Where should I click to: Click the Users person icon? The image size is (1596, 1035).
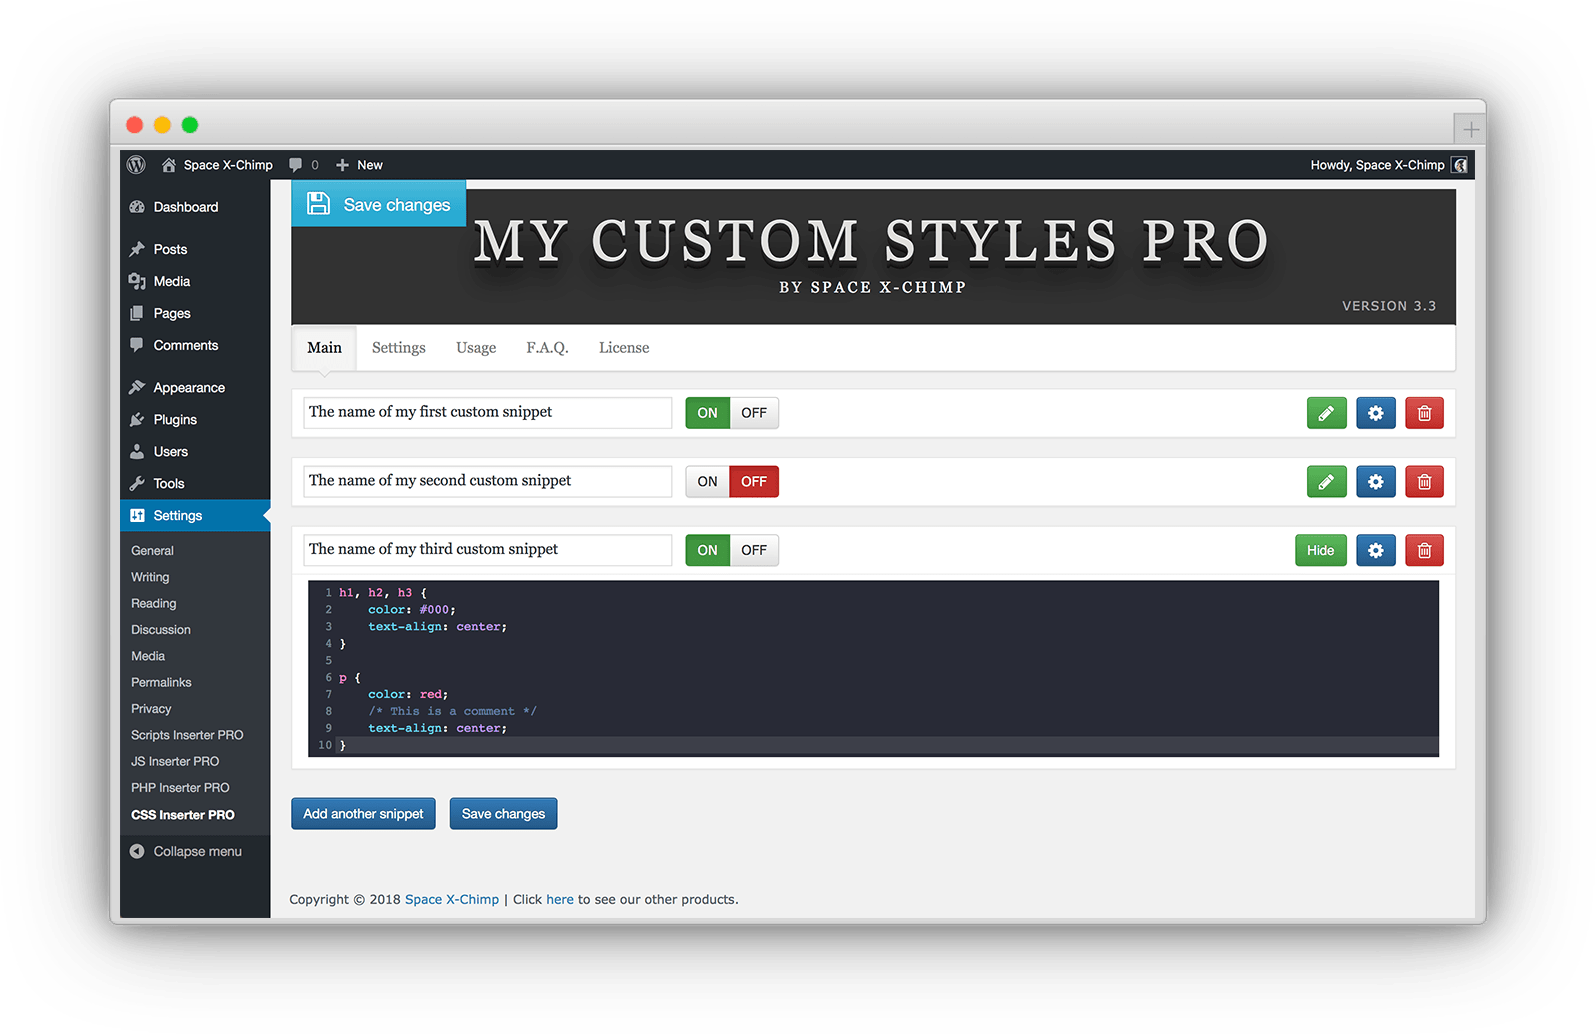[137, 451]
